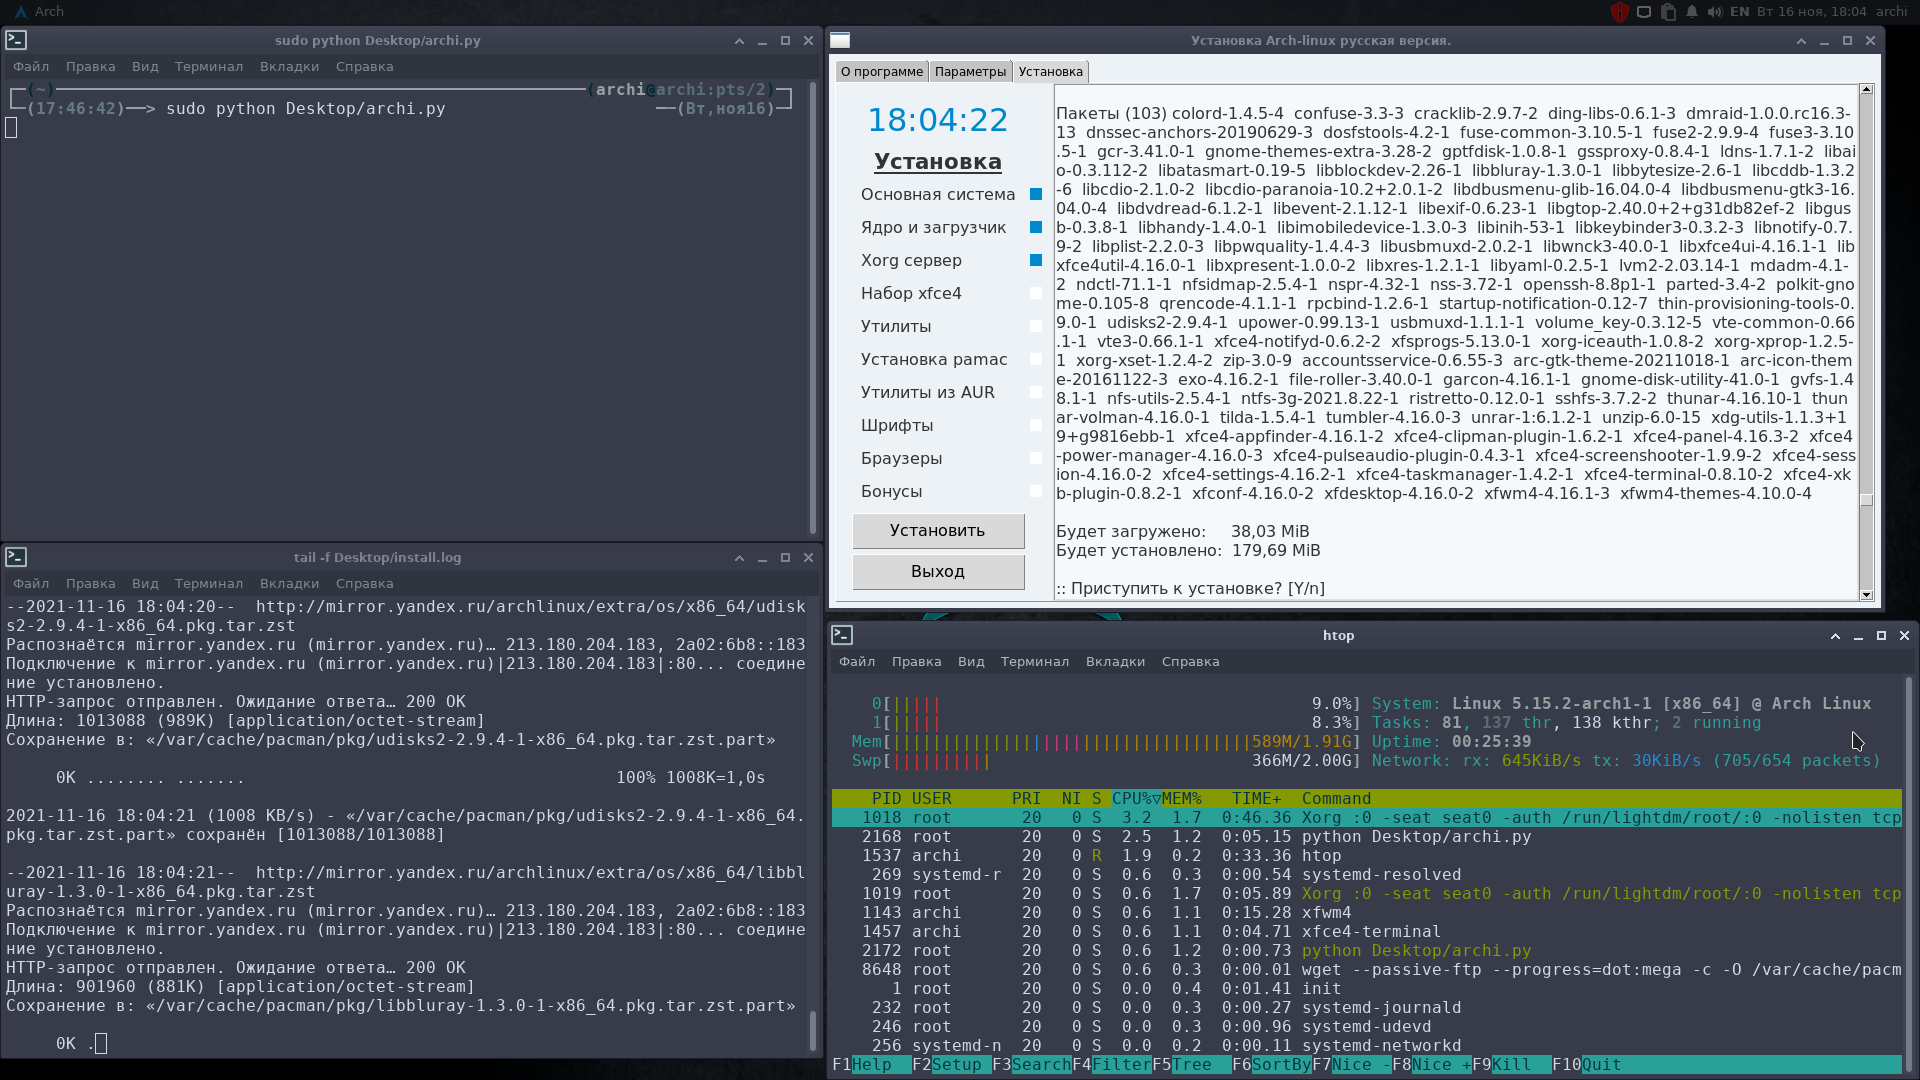Toggle the Набор xfce4 checkbox
Screen dimensions: 1920x1080
pos(1036,294)
